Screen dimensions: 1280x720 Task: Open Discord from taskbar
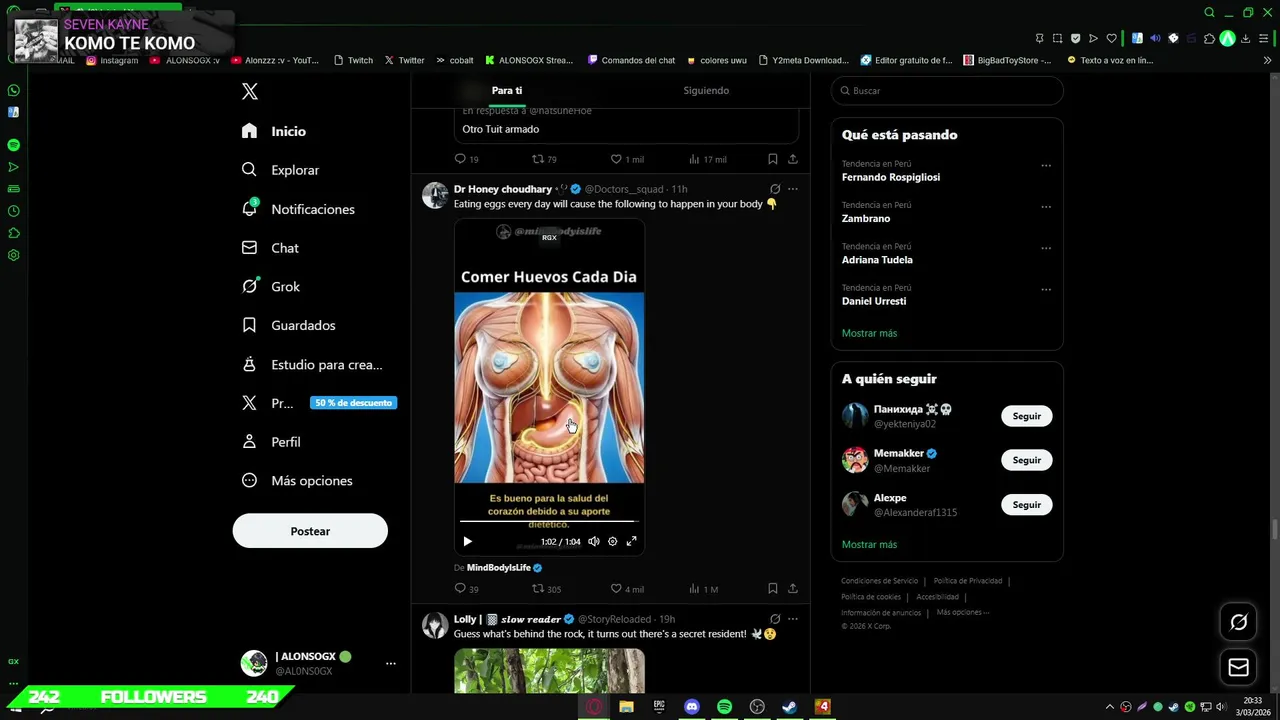coord(692,707)
